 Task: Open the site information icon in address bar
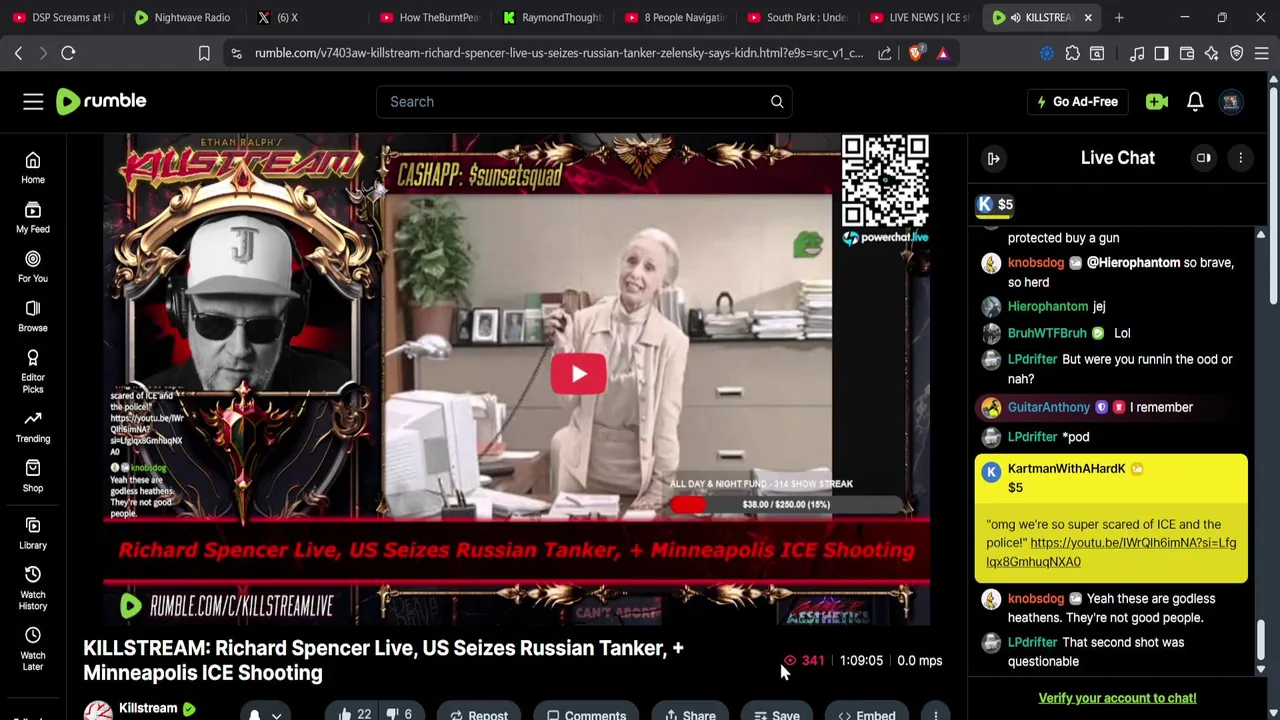coord(236,53)
